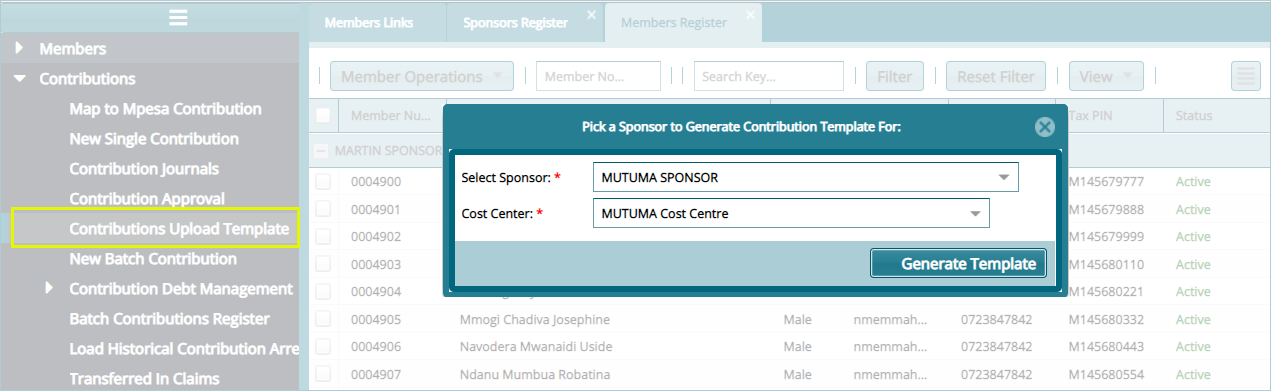
Task: Check the row for member 0004905
Action: coord(323,320)
